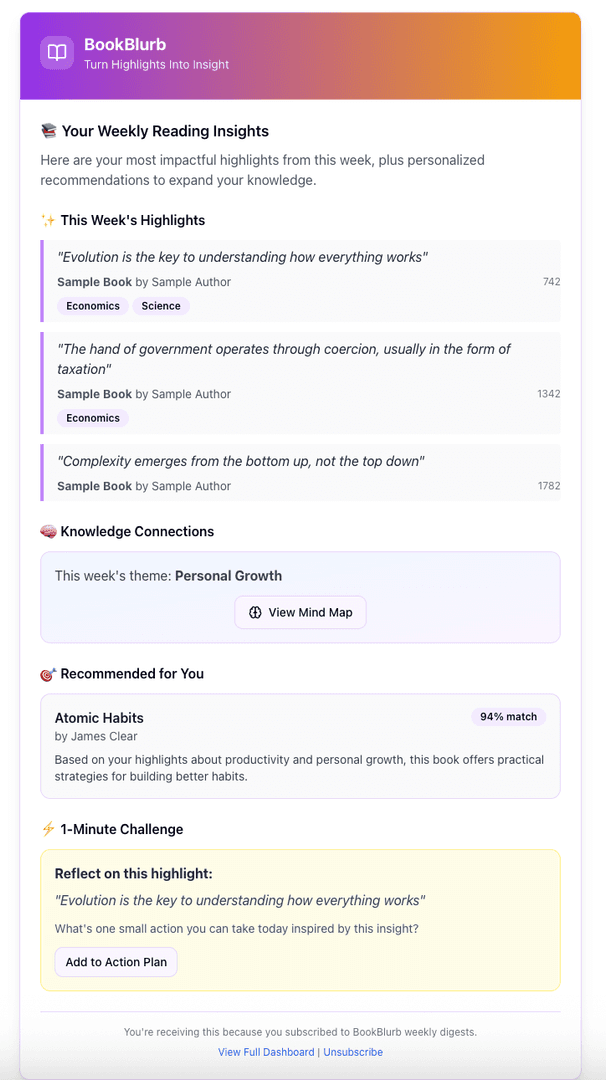Select the Economics tag on the first highlight
Viewport: 606px width, 1080px height.
[93, 306]
